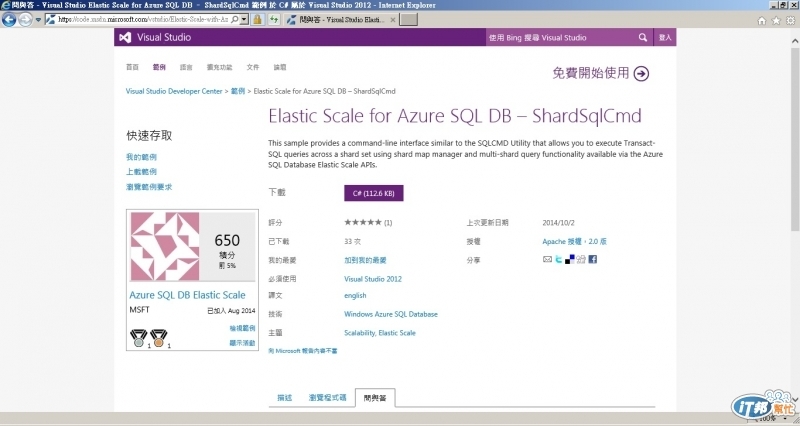Screen dimensions: 800x426
Task: Open the 論壇 navigation item
Action: tap(280, 67)
